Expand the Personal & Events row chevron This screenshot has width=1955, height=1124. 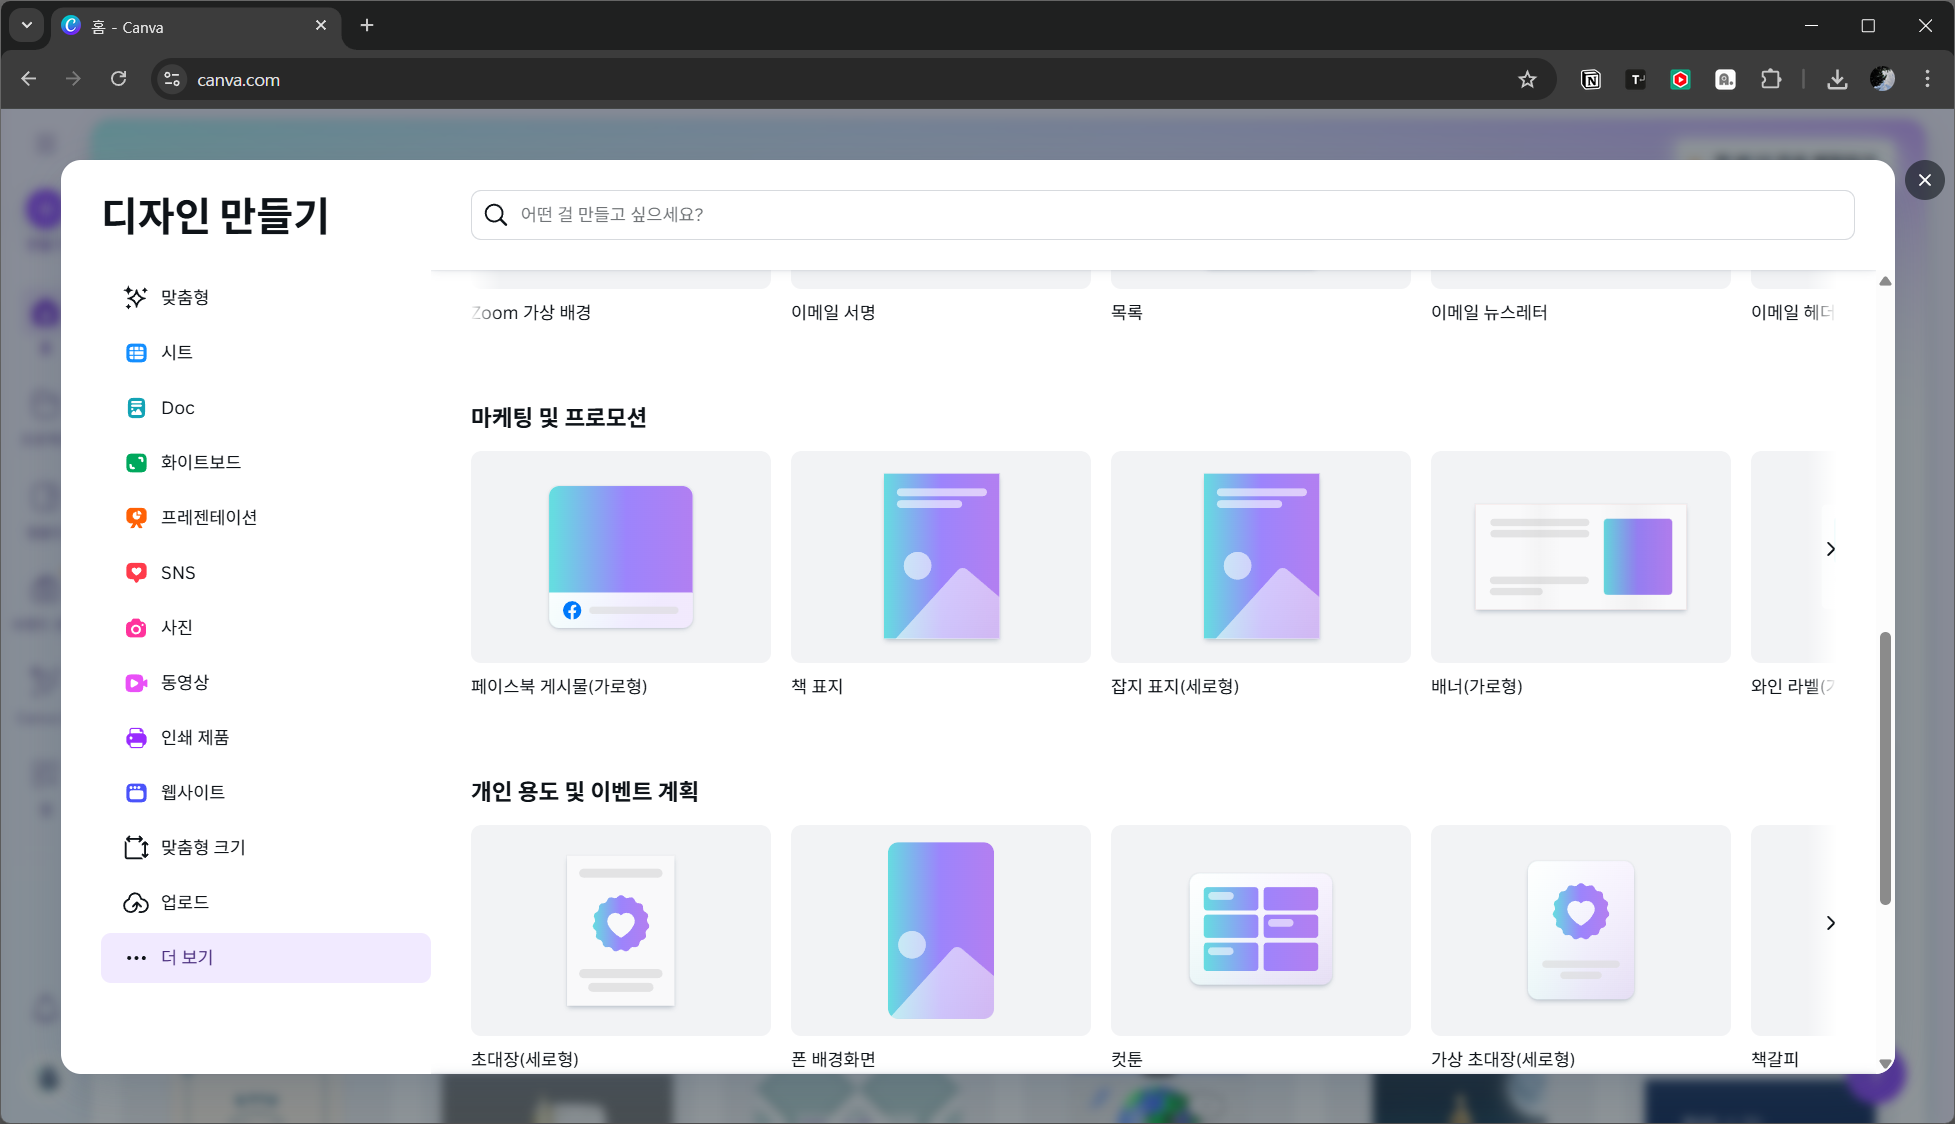tap(1830, 923)
